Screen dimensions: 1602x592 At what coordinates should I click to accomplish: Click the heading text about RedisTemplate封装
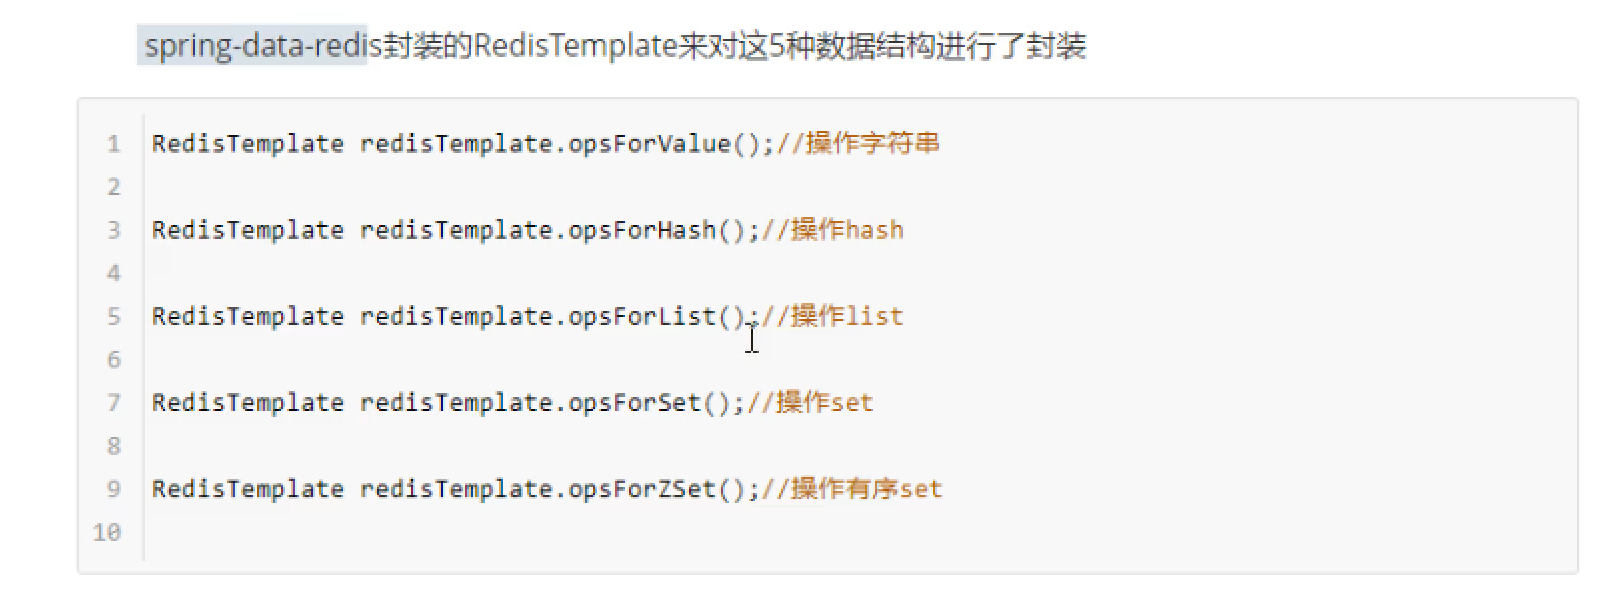615,46
